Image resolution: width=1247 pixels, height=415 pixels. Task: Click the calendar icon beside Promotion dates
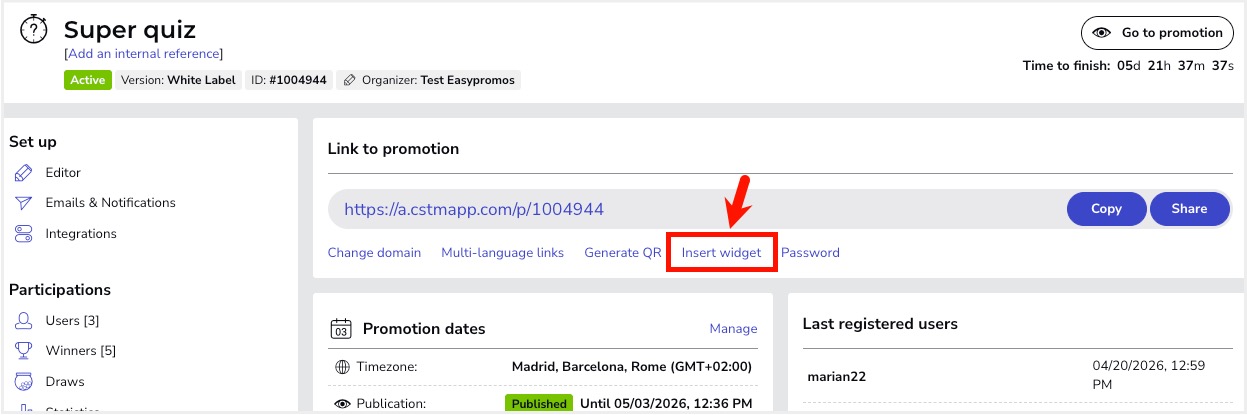pyautogui.click(x=341, y=329)
